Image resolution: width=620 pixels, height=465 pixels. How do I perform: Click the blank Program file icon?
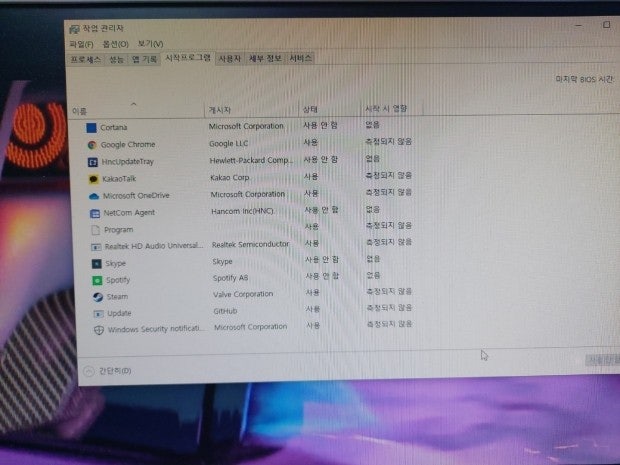click(95, 230)
